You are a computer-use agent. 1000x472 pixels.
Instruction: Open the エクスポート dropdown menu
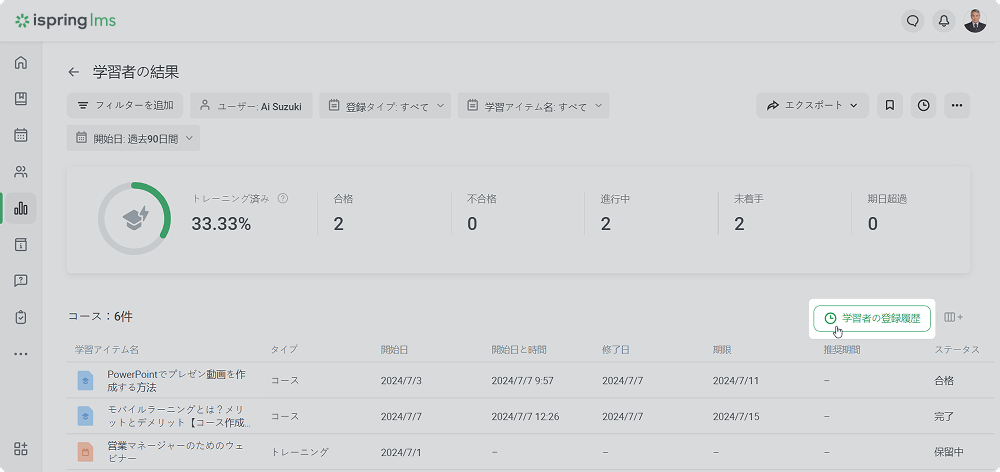tap(813, 105)
